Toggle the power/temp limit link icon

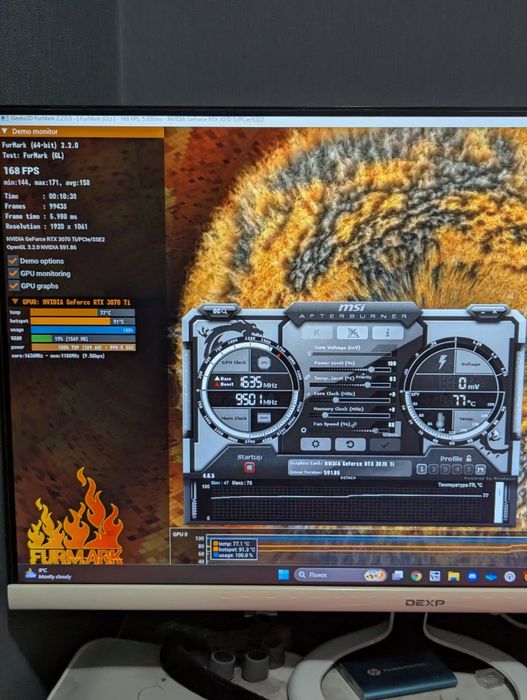click(x=307, y=378)
